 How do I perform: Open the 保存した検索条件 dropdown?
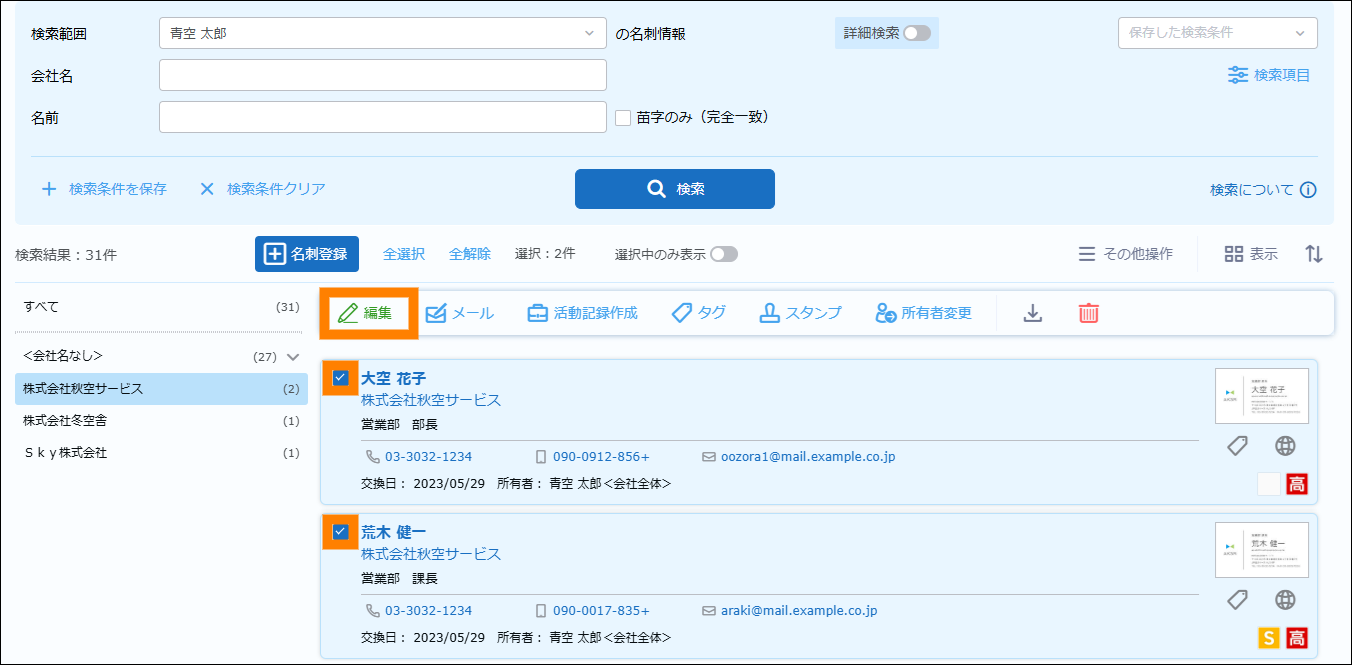point(1217,33)
